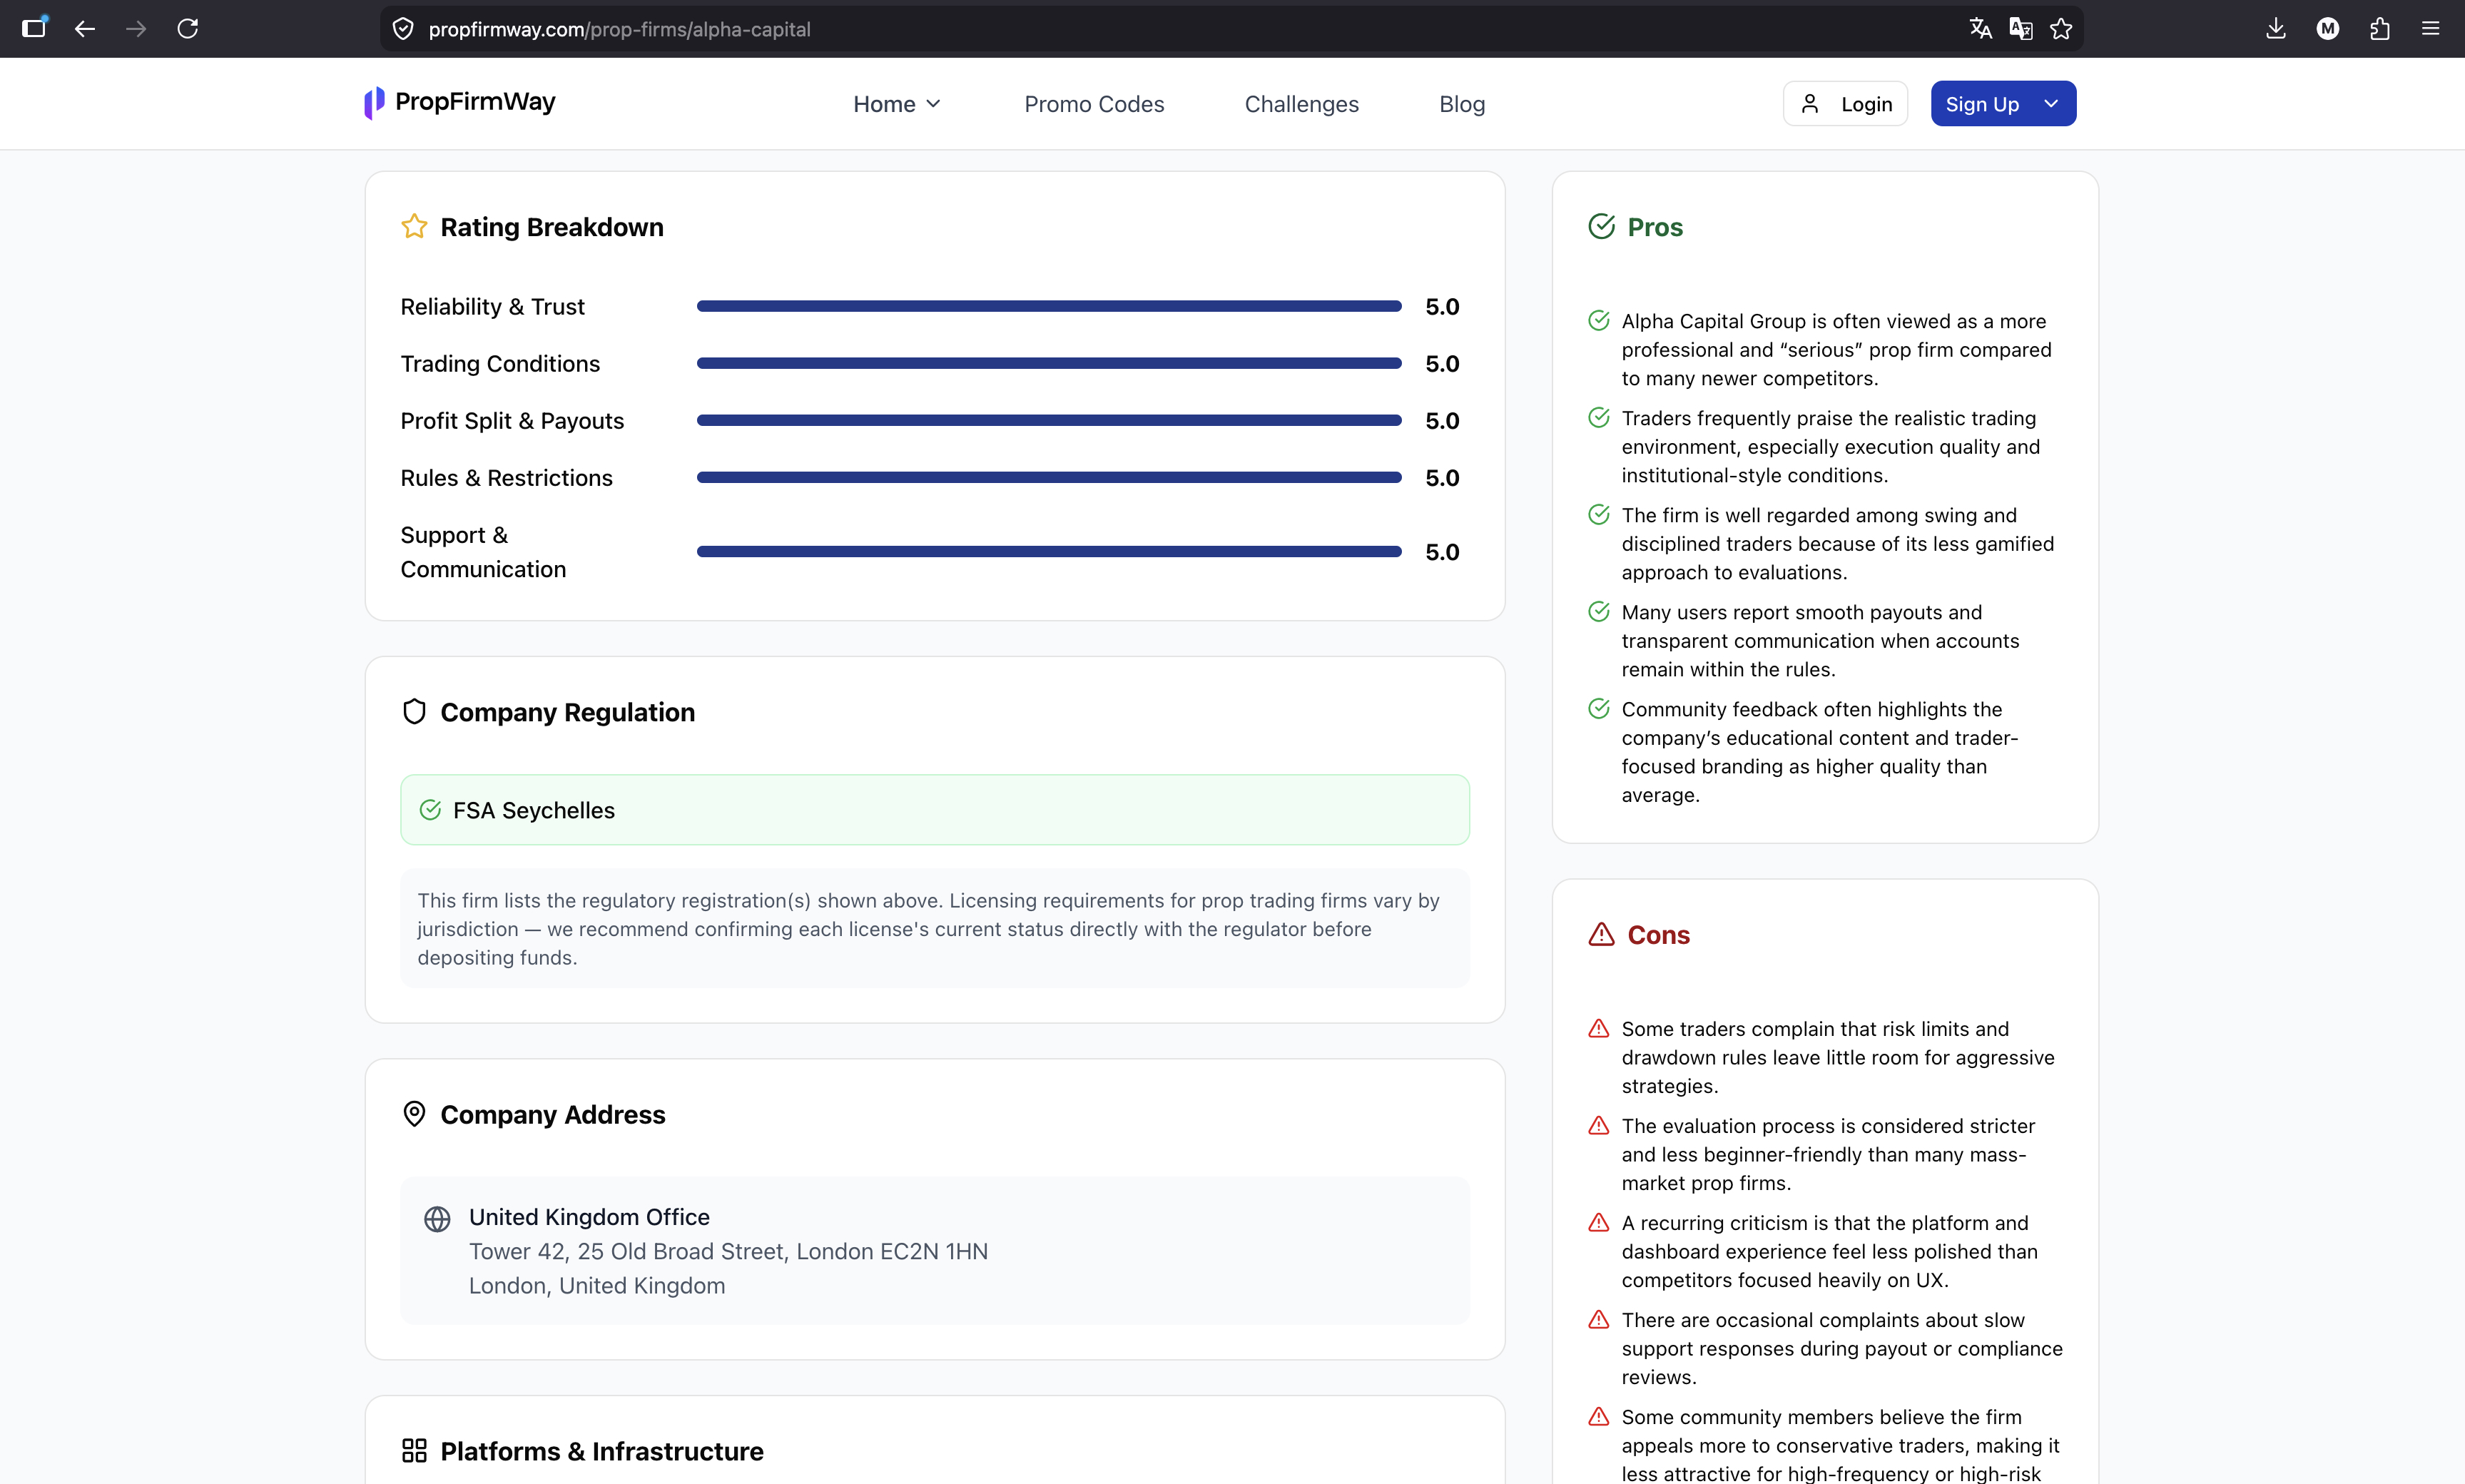The width and height of the screenshot is (2465, 1484).
Task: Click the Reliability & Trust rating bar
Action: click(x=1049, y=306)
